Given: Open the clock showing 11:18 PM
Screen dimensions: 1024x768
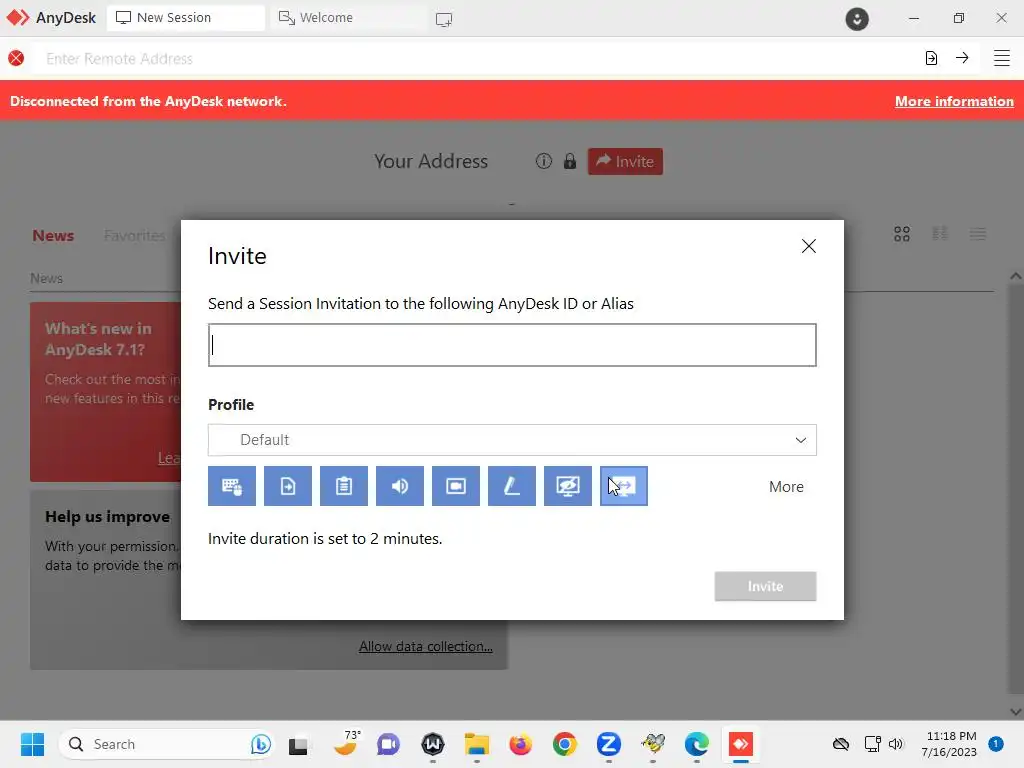Looking at the screenshot, I should [x=950, y=744].
